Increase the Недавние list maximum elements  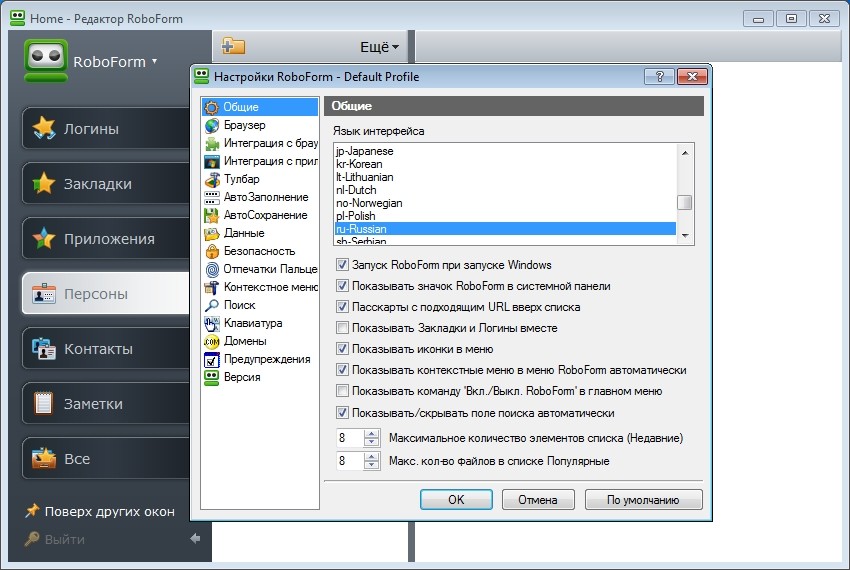(x=371, y=434)
